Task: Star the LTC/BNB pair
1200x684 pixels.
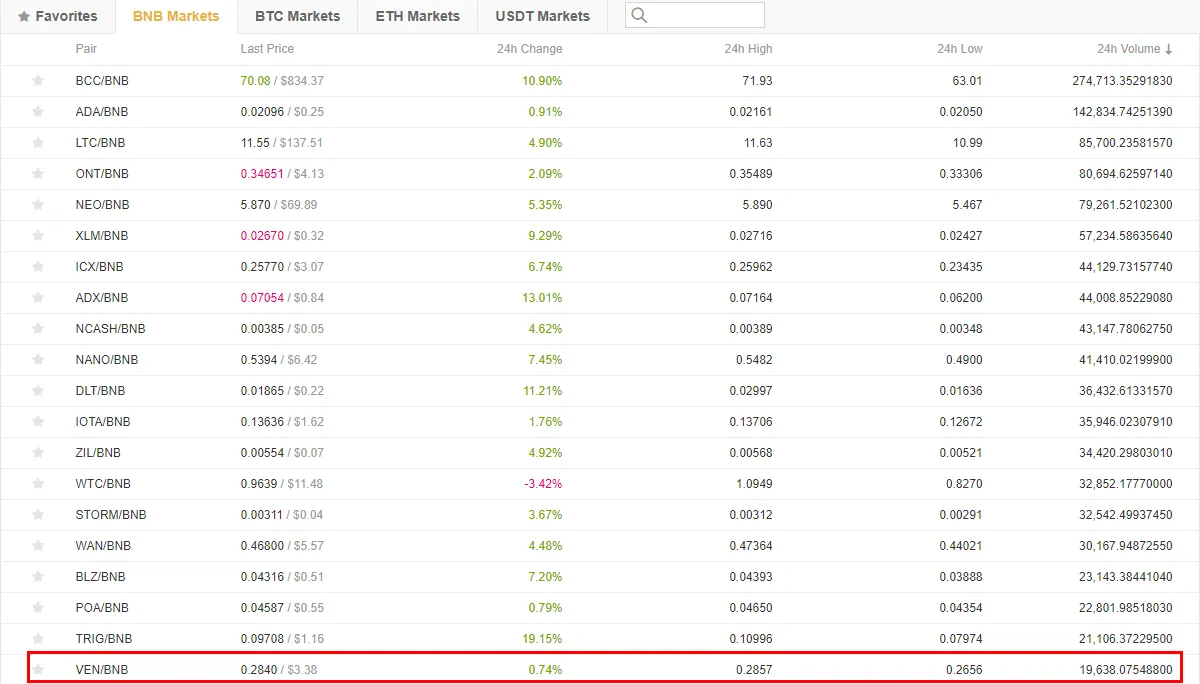Action: pos(38,143)
